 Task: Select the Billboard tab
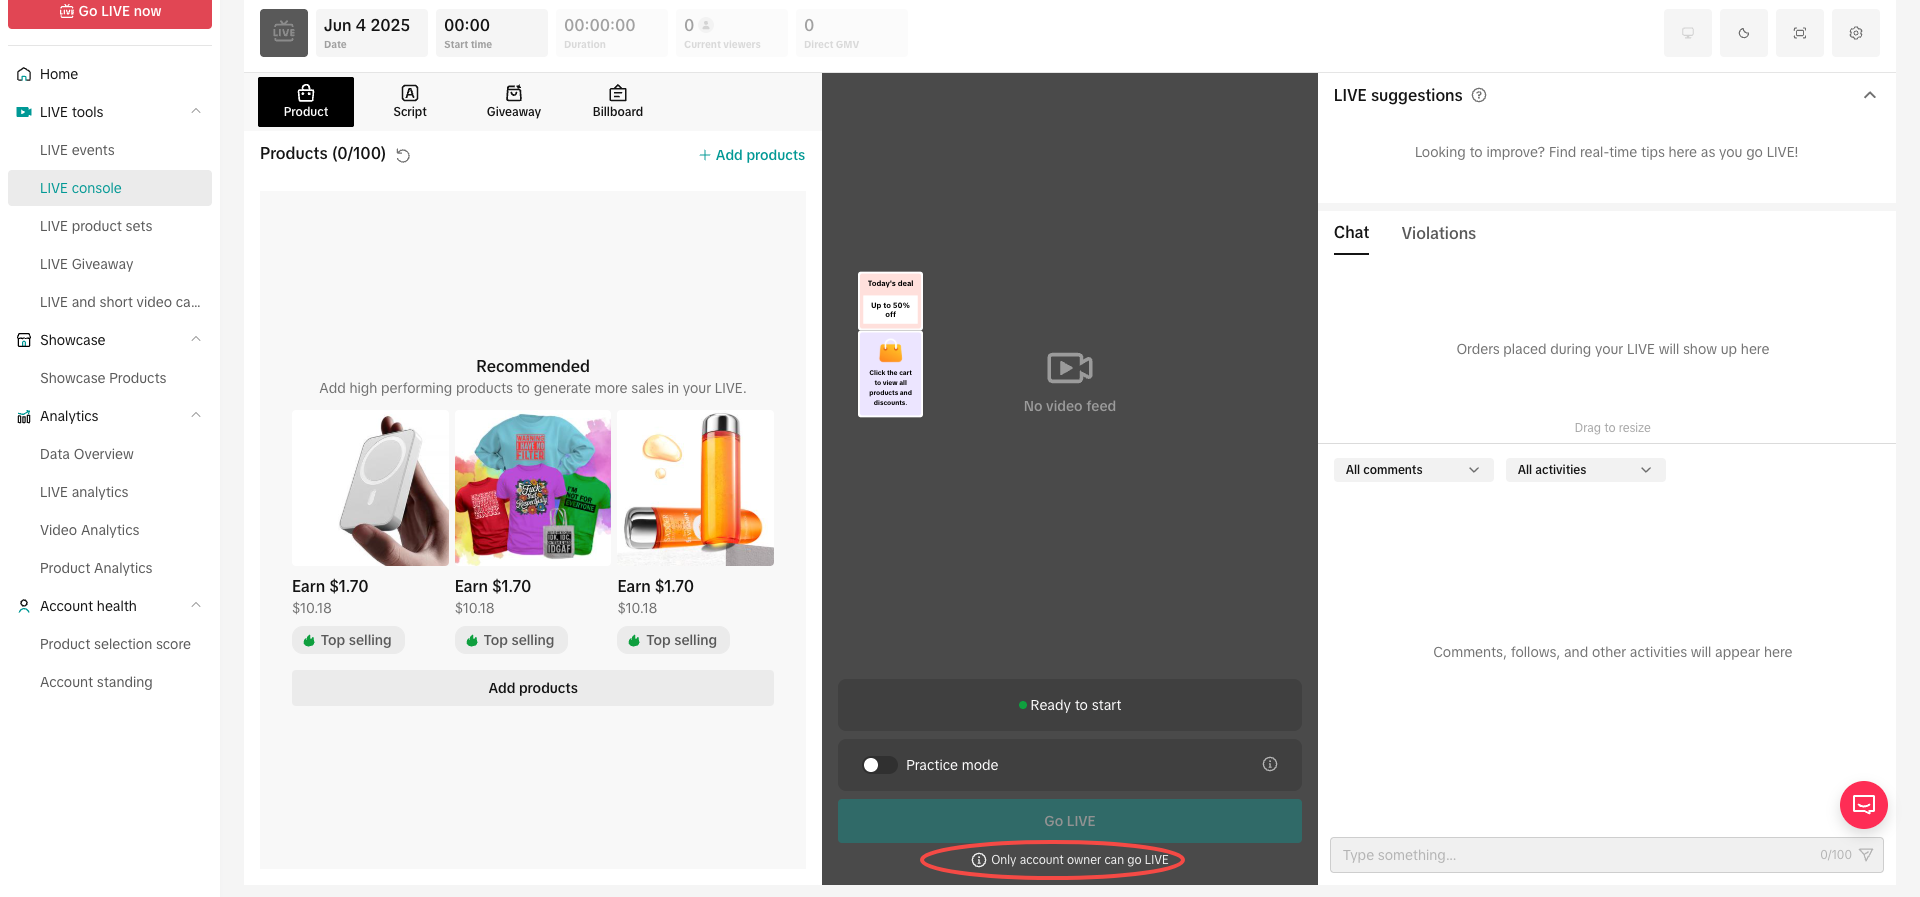pos(617,102)
